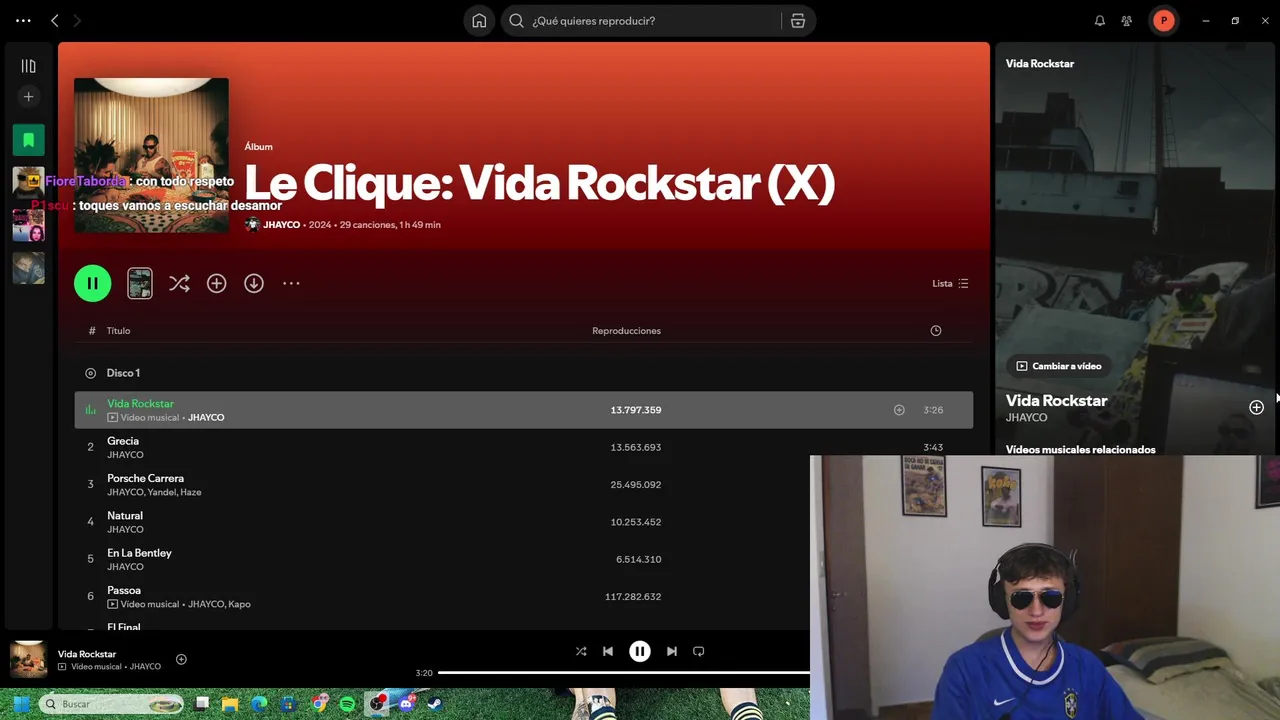Click the Disco 1 header
This screenshot has width=1280, height=720.
pyautogui.click(x=123, y=373)
